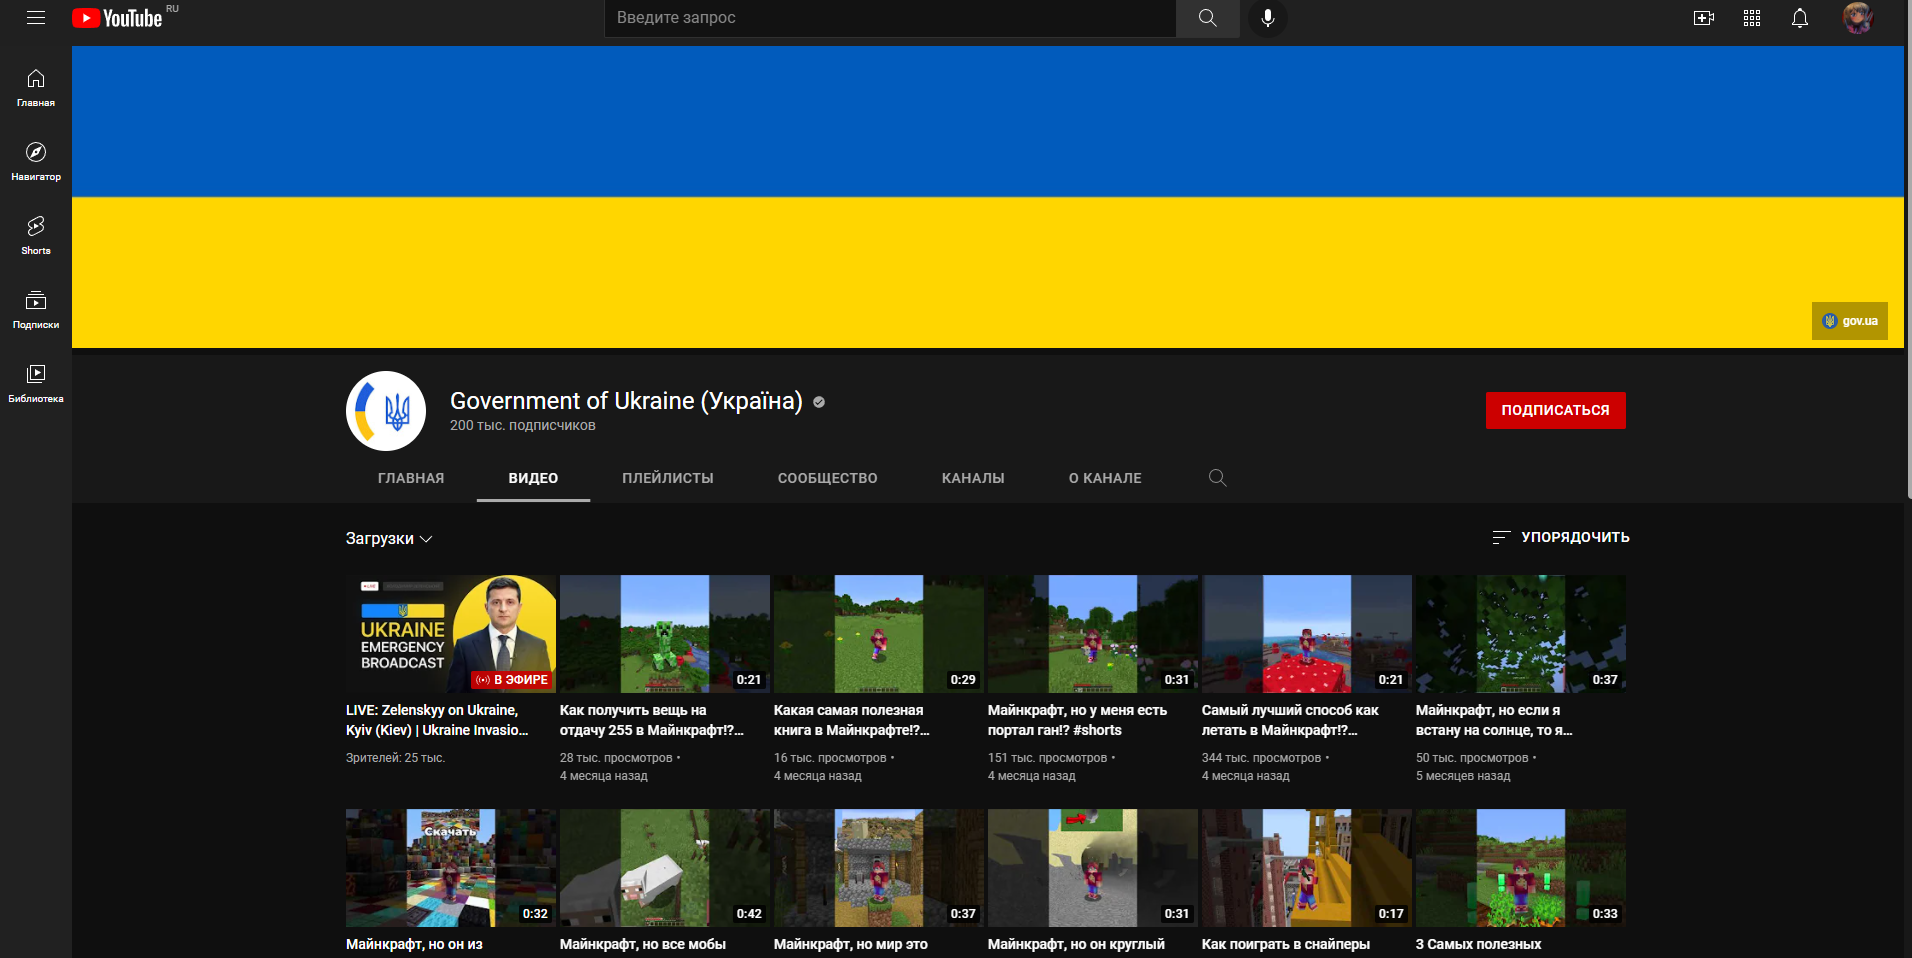This screenshot has height=958, width=1912.
Task: Click the ПОДПИСАТЬСЯ subscribe button
Action: [1555, 411]
